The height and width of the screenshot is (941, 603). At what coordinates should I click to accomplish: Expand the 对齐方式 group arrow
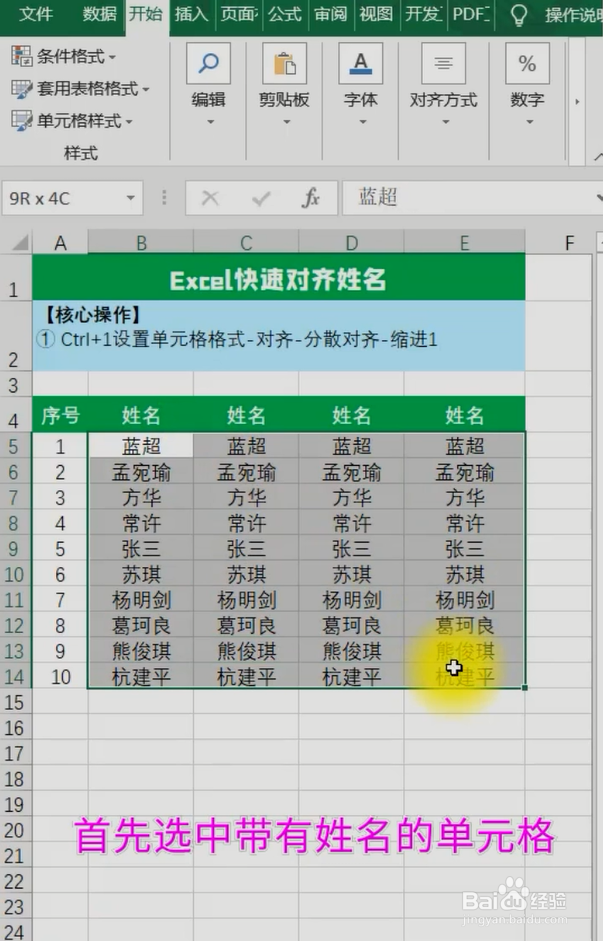445,122
